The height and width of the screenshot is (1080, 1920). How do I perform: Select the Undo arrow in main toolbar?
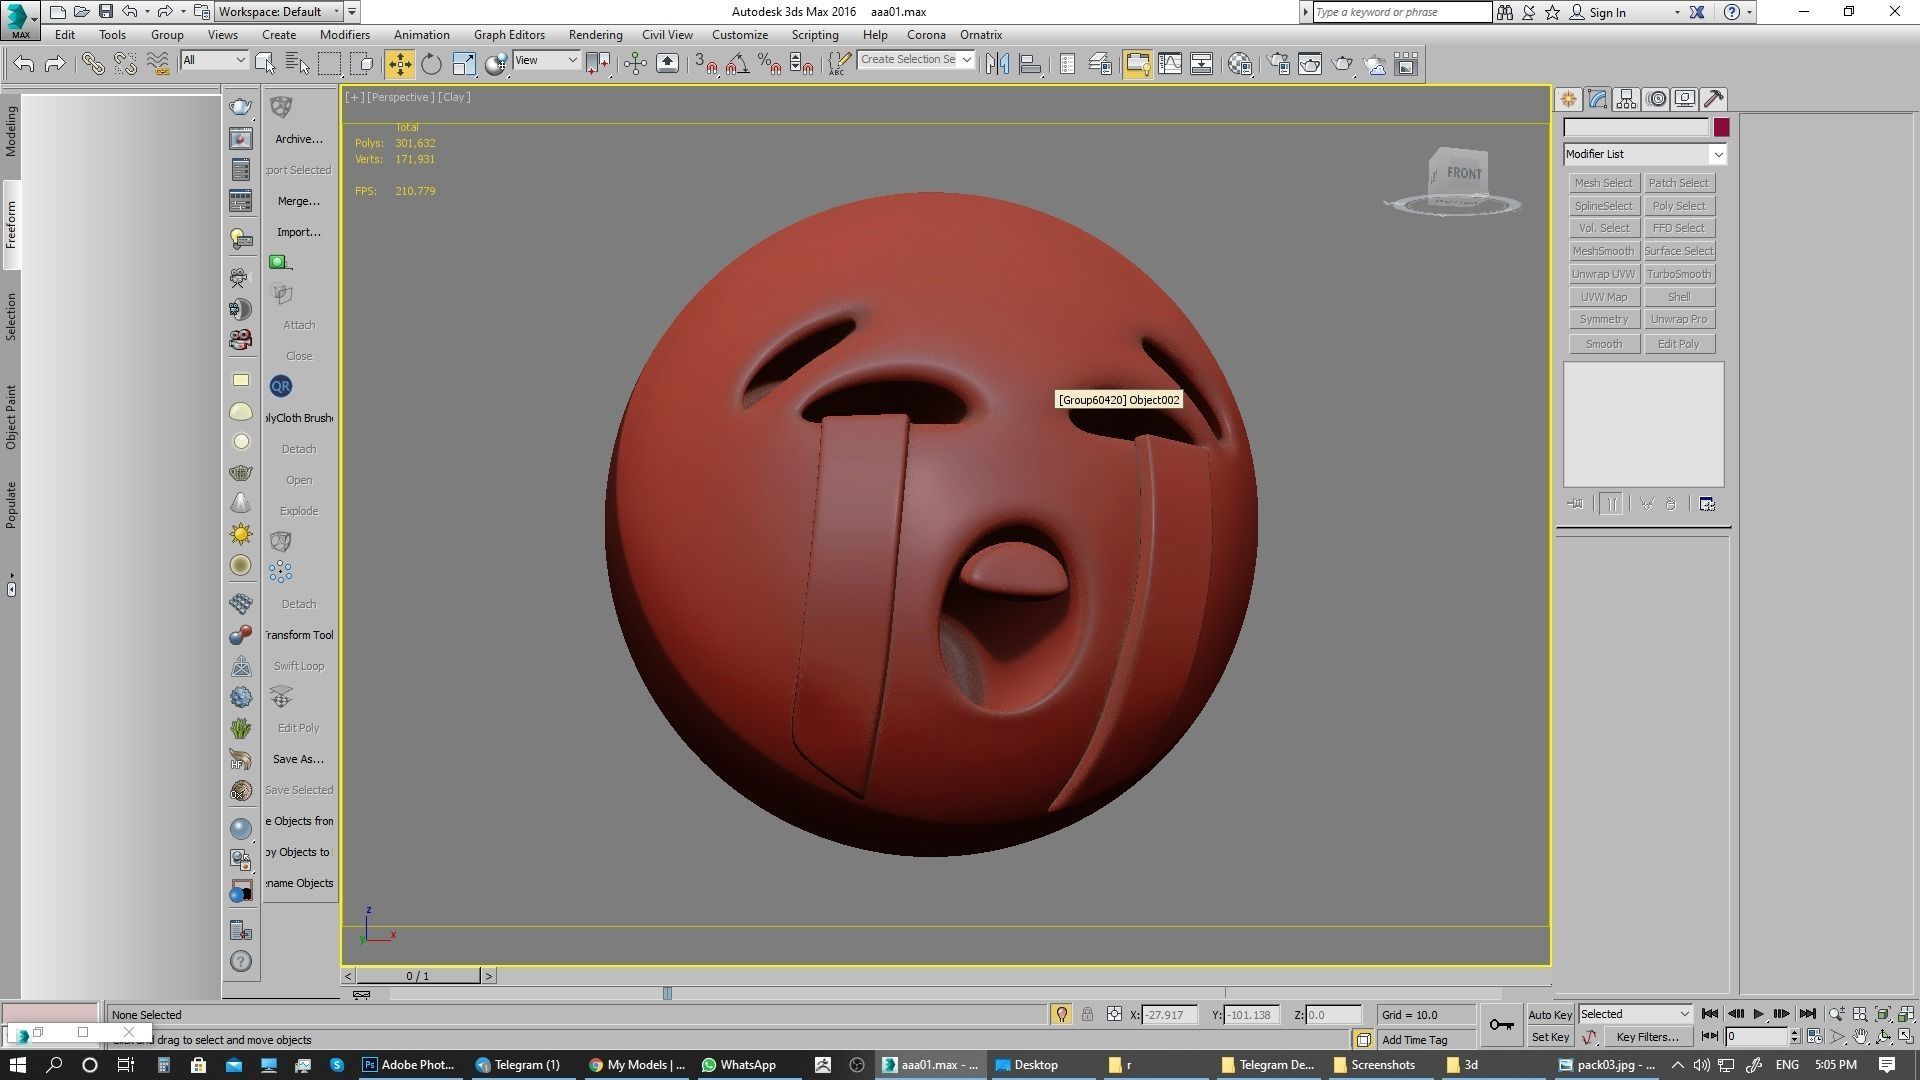coord(24,64)
